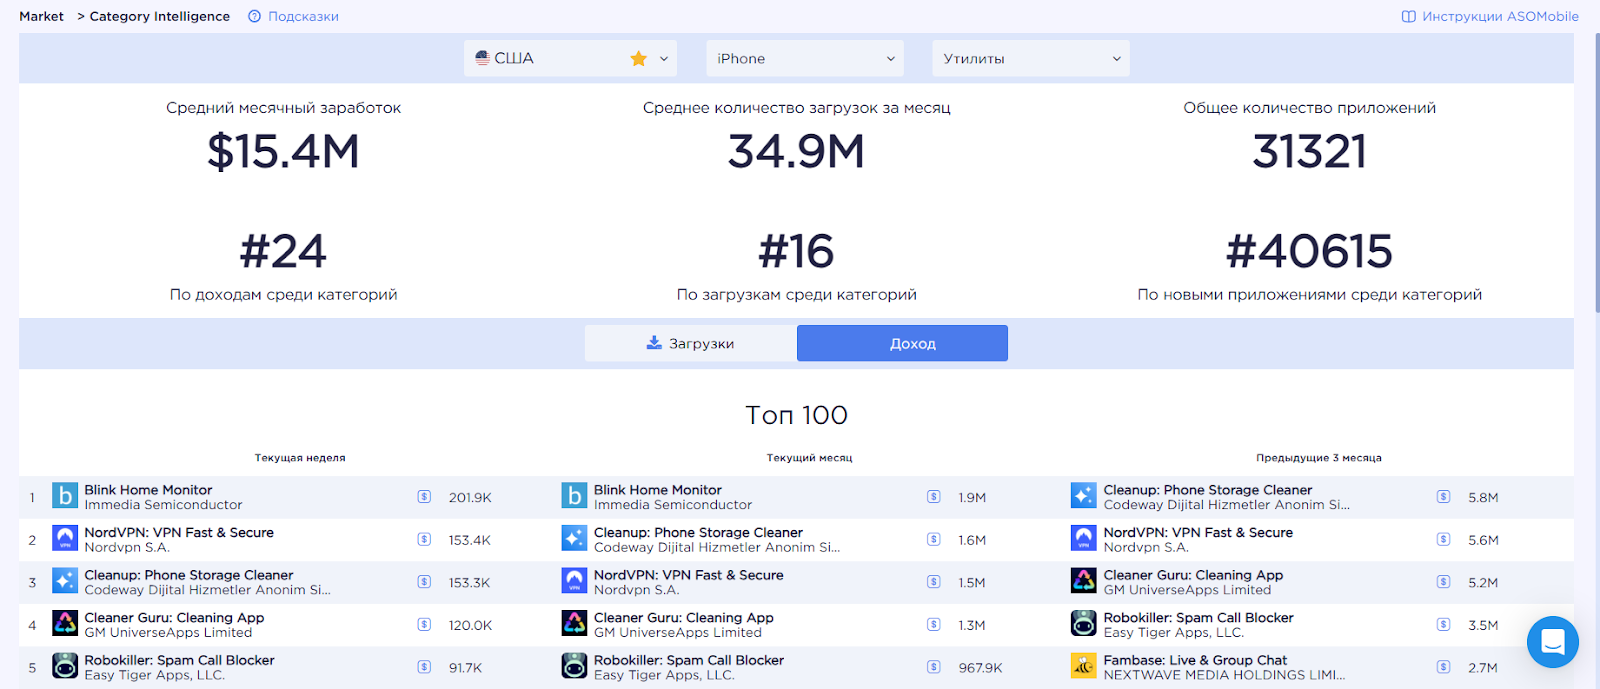Click Текущая неделя column header

click(x=300, y=458)
